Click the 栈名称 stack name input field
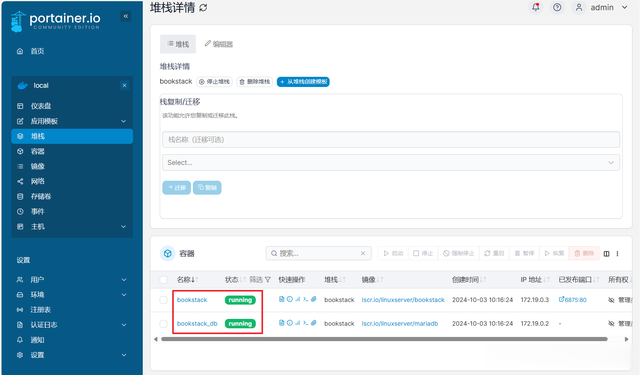This screenshot has width=640, height=375. click(x=391, y=140)
